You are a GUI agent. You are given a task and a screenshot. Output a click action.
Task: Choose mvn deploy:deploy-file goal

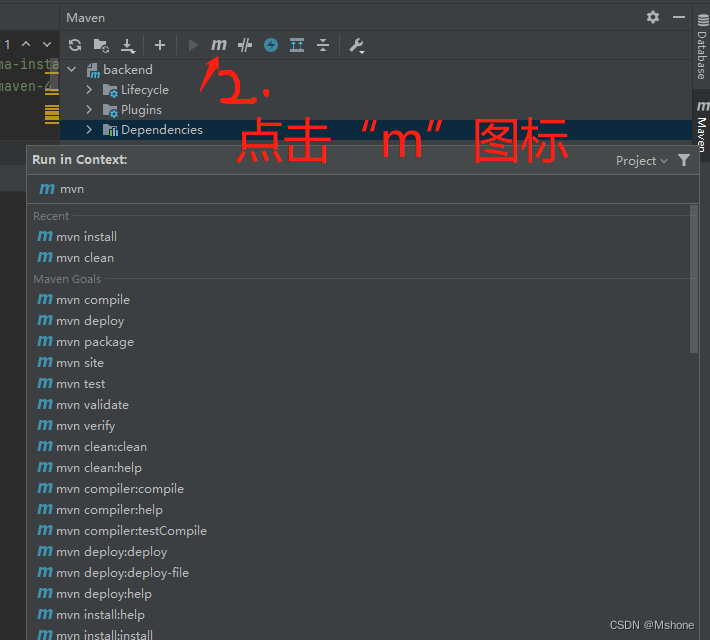113,573
